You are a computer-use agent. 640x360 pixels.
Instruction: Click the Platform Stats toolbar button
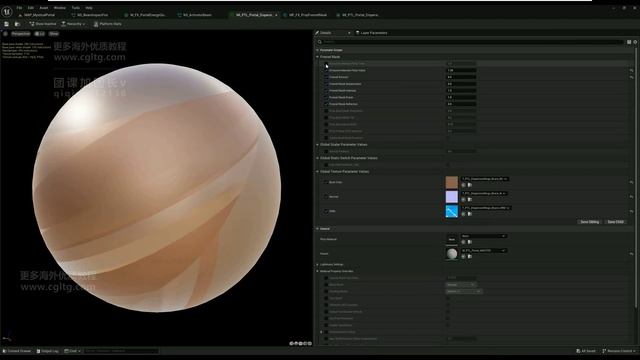tap(108, 24)
